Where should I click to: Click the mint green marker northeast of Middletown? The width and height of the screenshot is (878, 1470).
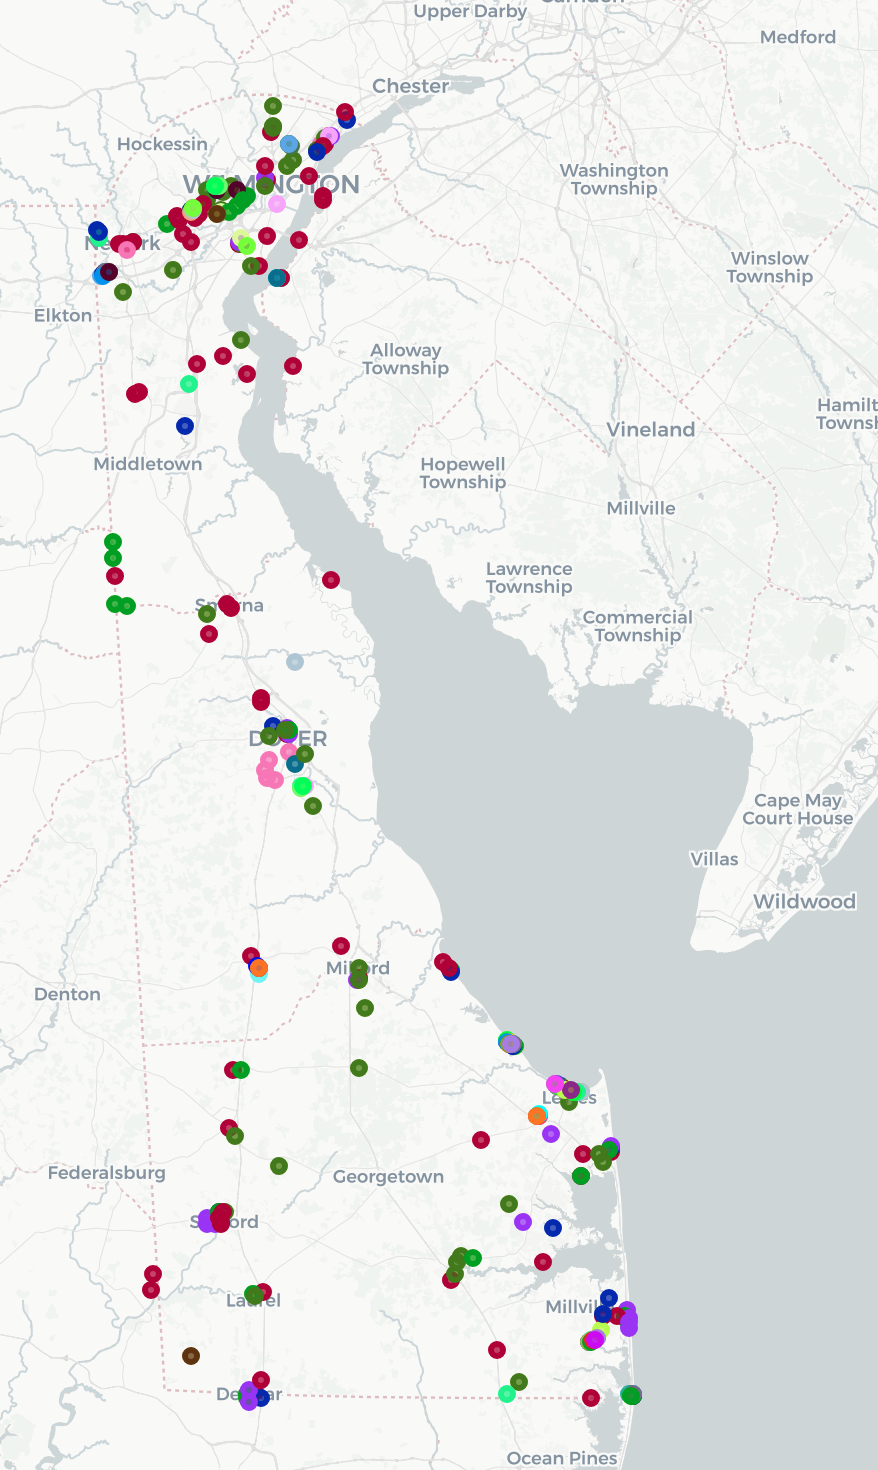click(x=189, y=384)
